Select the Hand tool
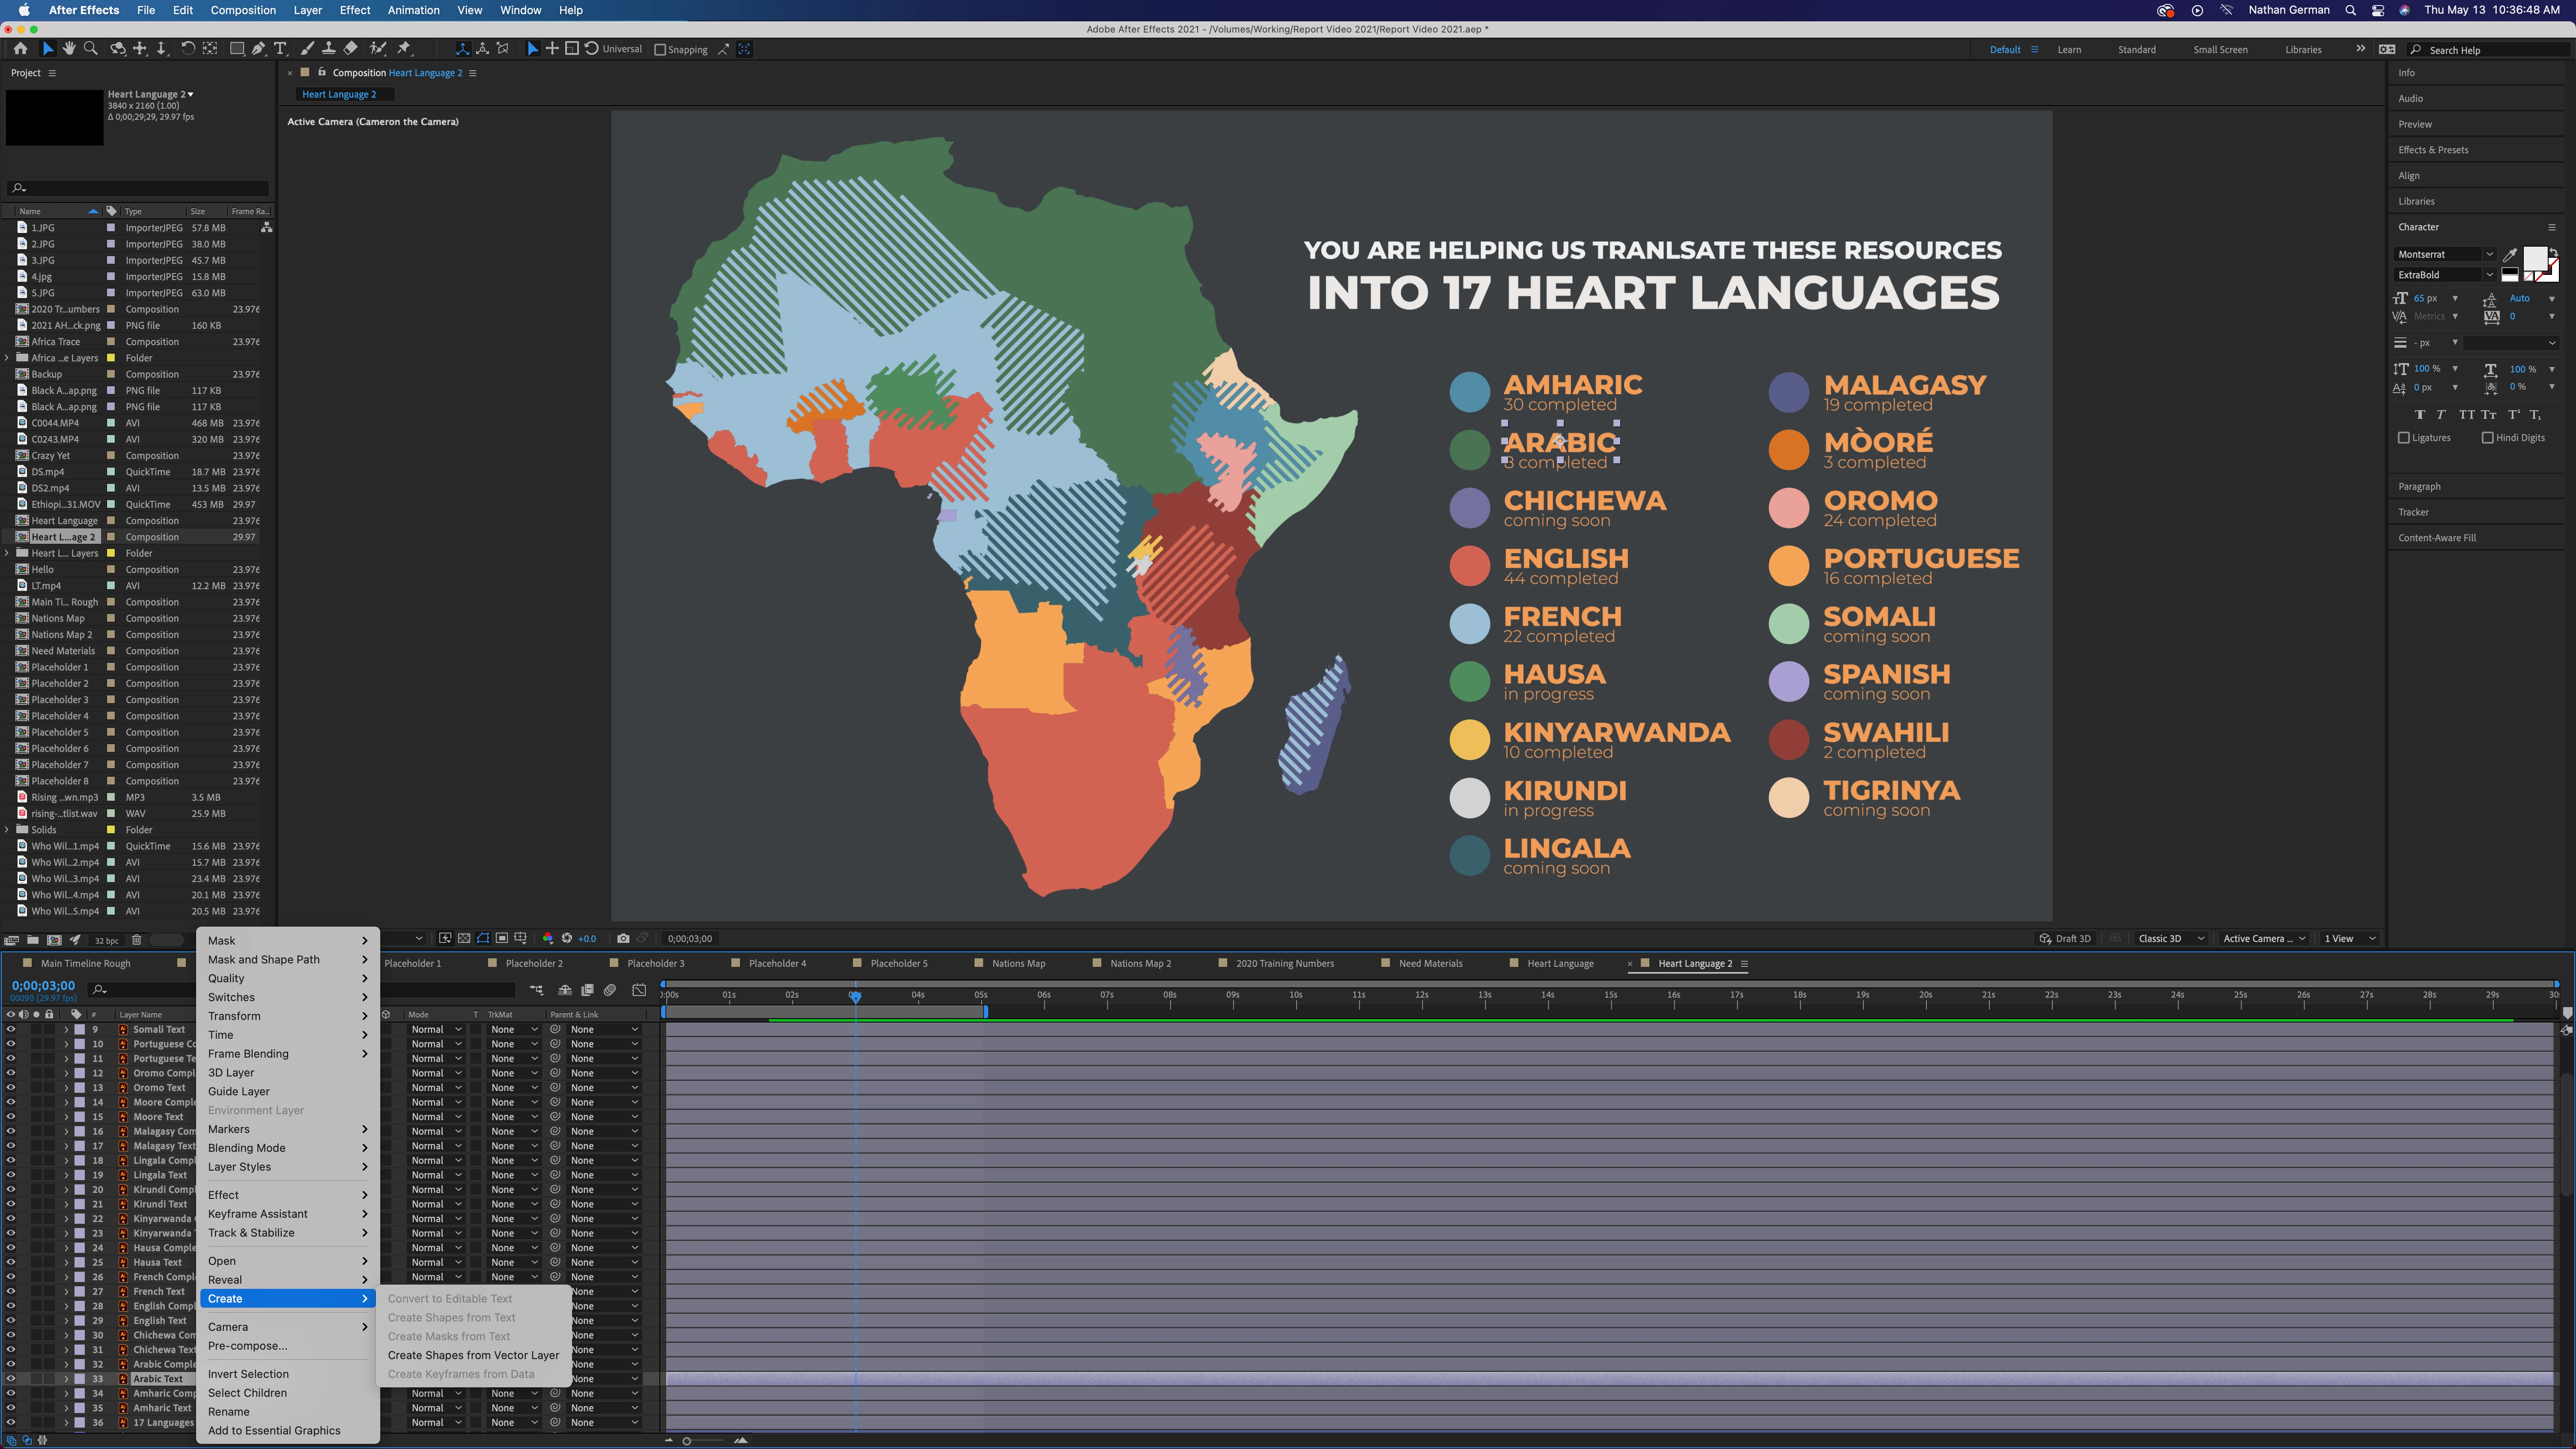This screenshot has width=2576, height=1449. click(x=69, y=49)
